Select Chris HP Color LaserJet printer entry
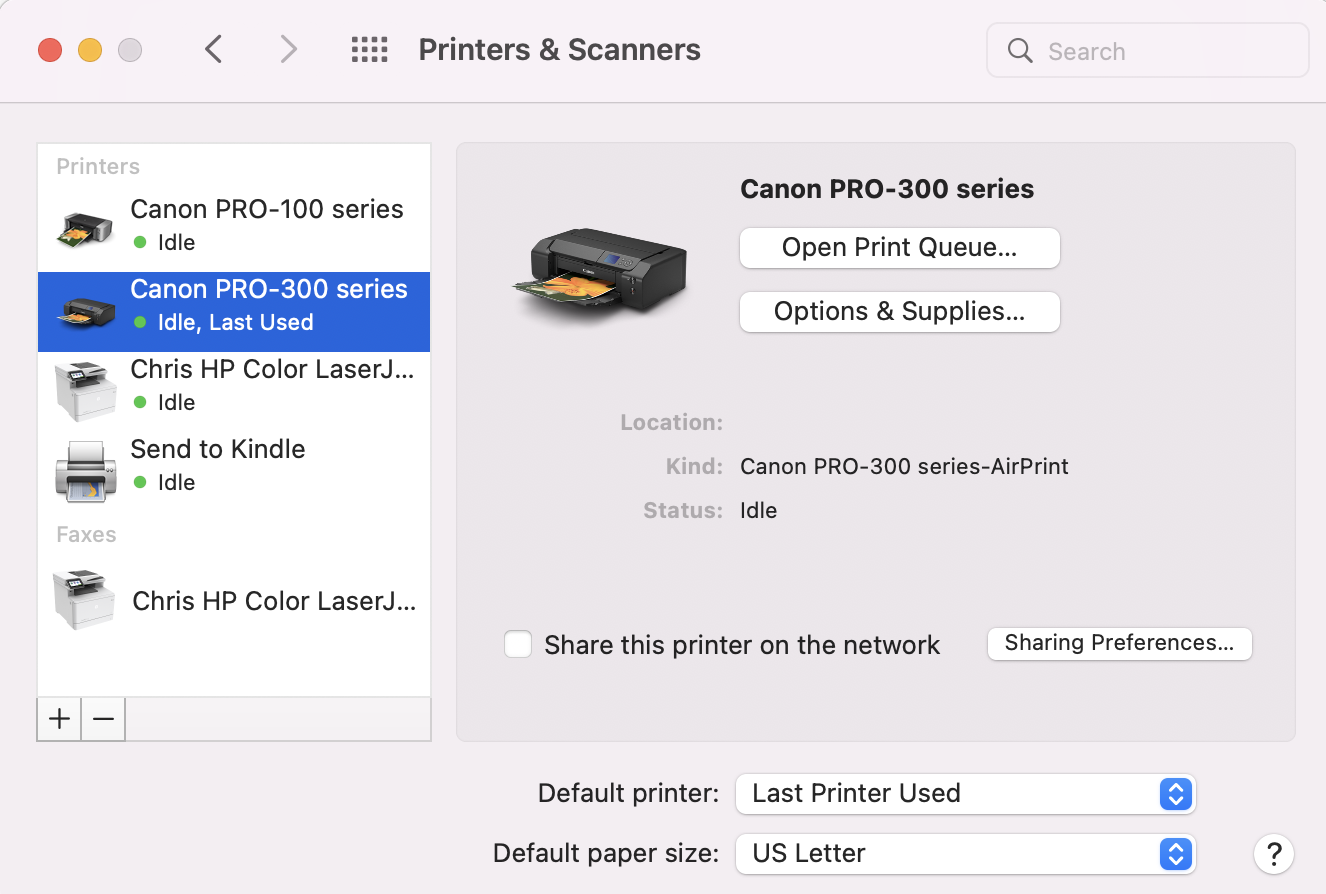This screenshot has height=894, width=1326. (x=272, y=384)
